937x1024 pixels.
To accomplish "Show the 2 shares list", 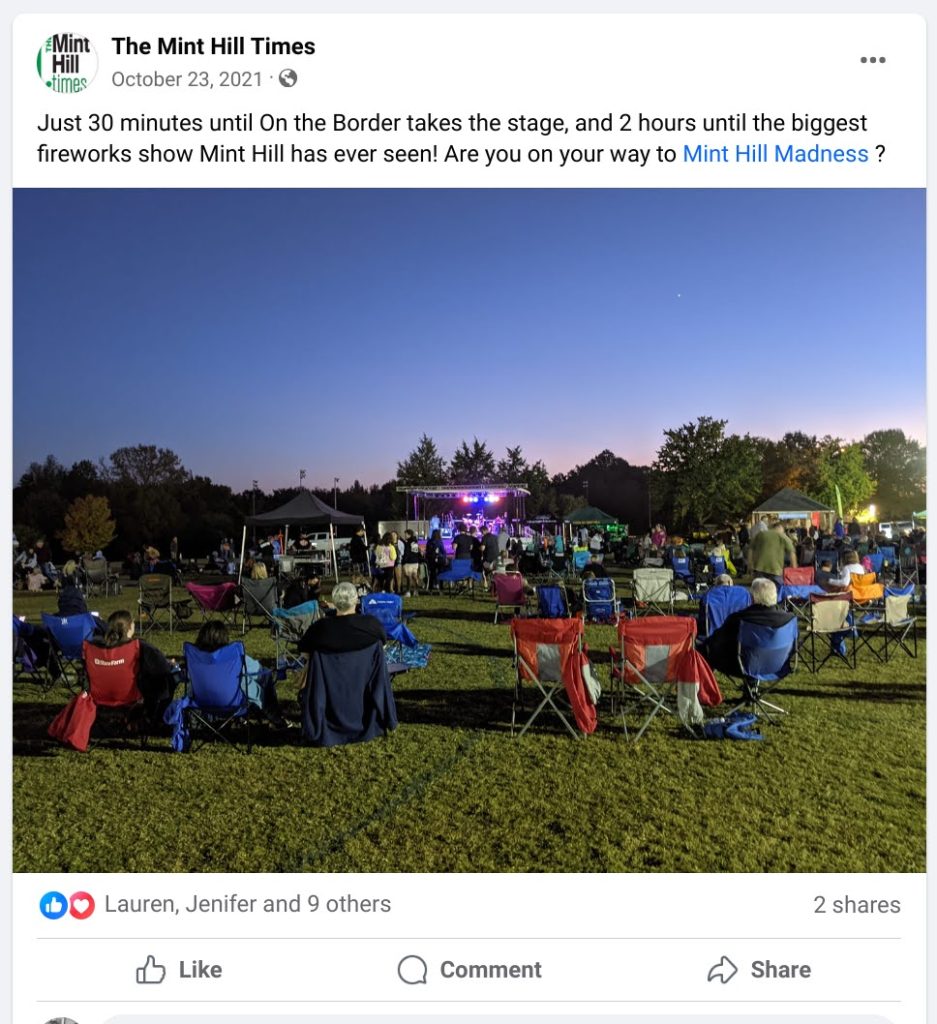I will tap(857, 905).
